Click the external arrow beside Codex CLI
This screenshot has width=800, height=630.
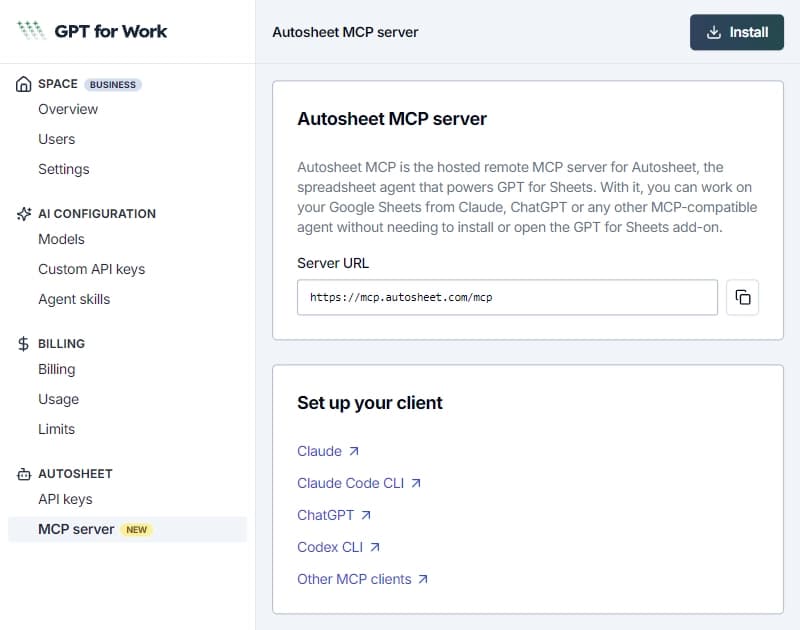pos(375,547)
